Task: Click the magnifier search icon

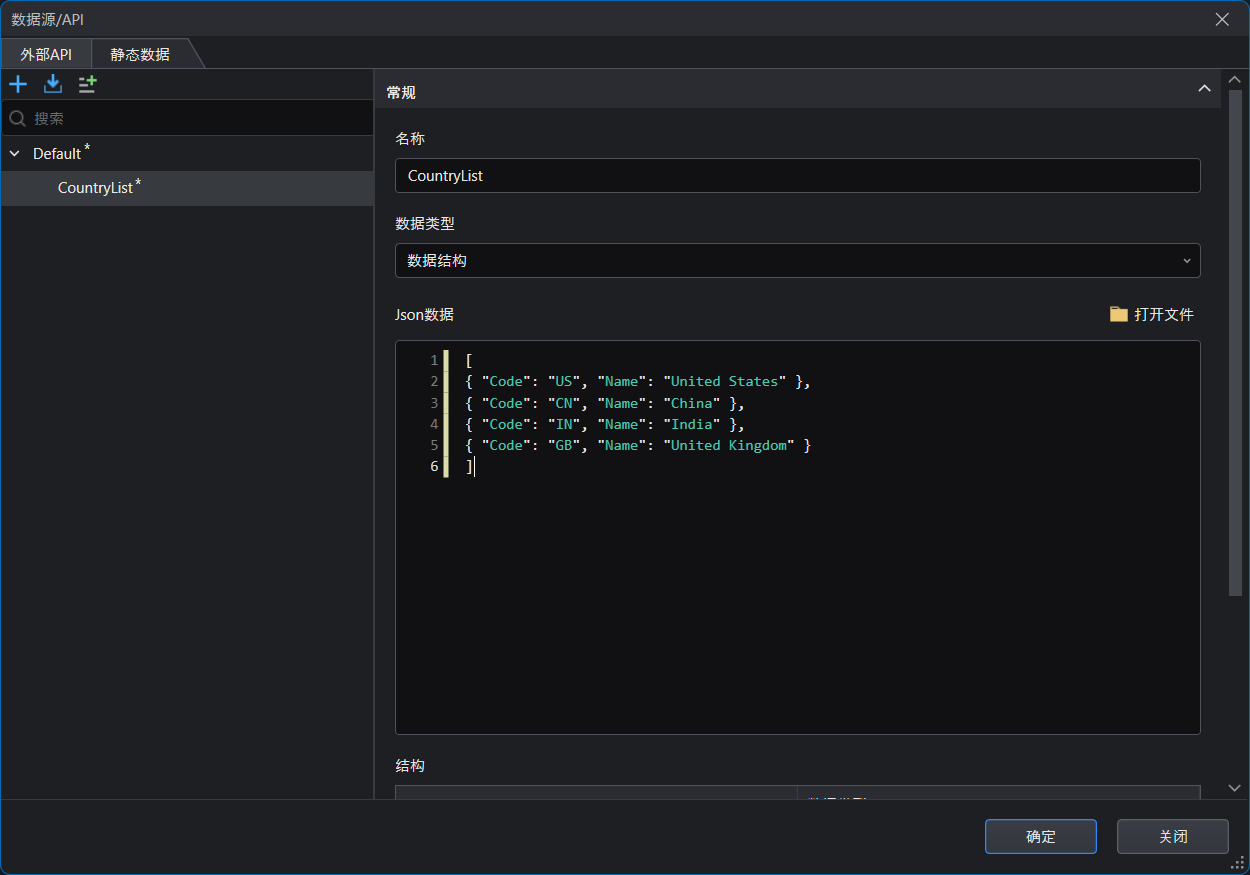Action: coord(17,118)
